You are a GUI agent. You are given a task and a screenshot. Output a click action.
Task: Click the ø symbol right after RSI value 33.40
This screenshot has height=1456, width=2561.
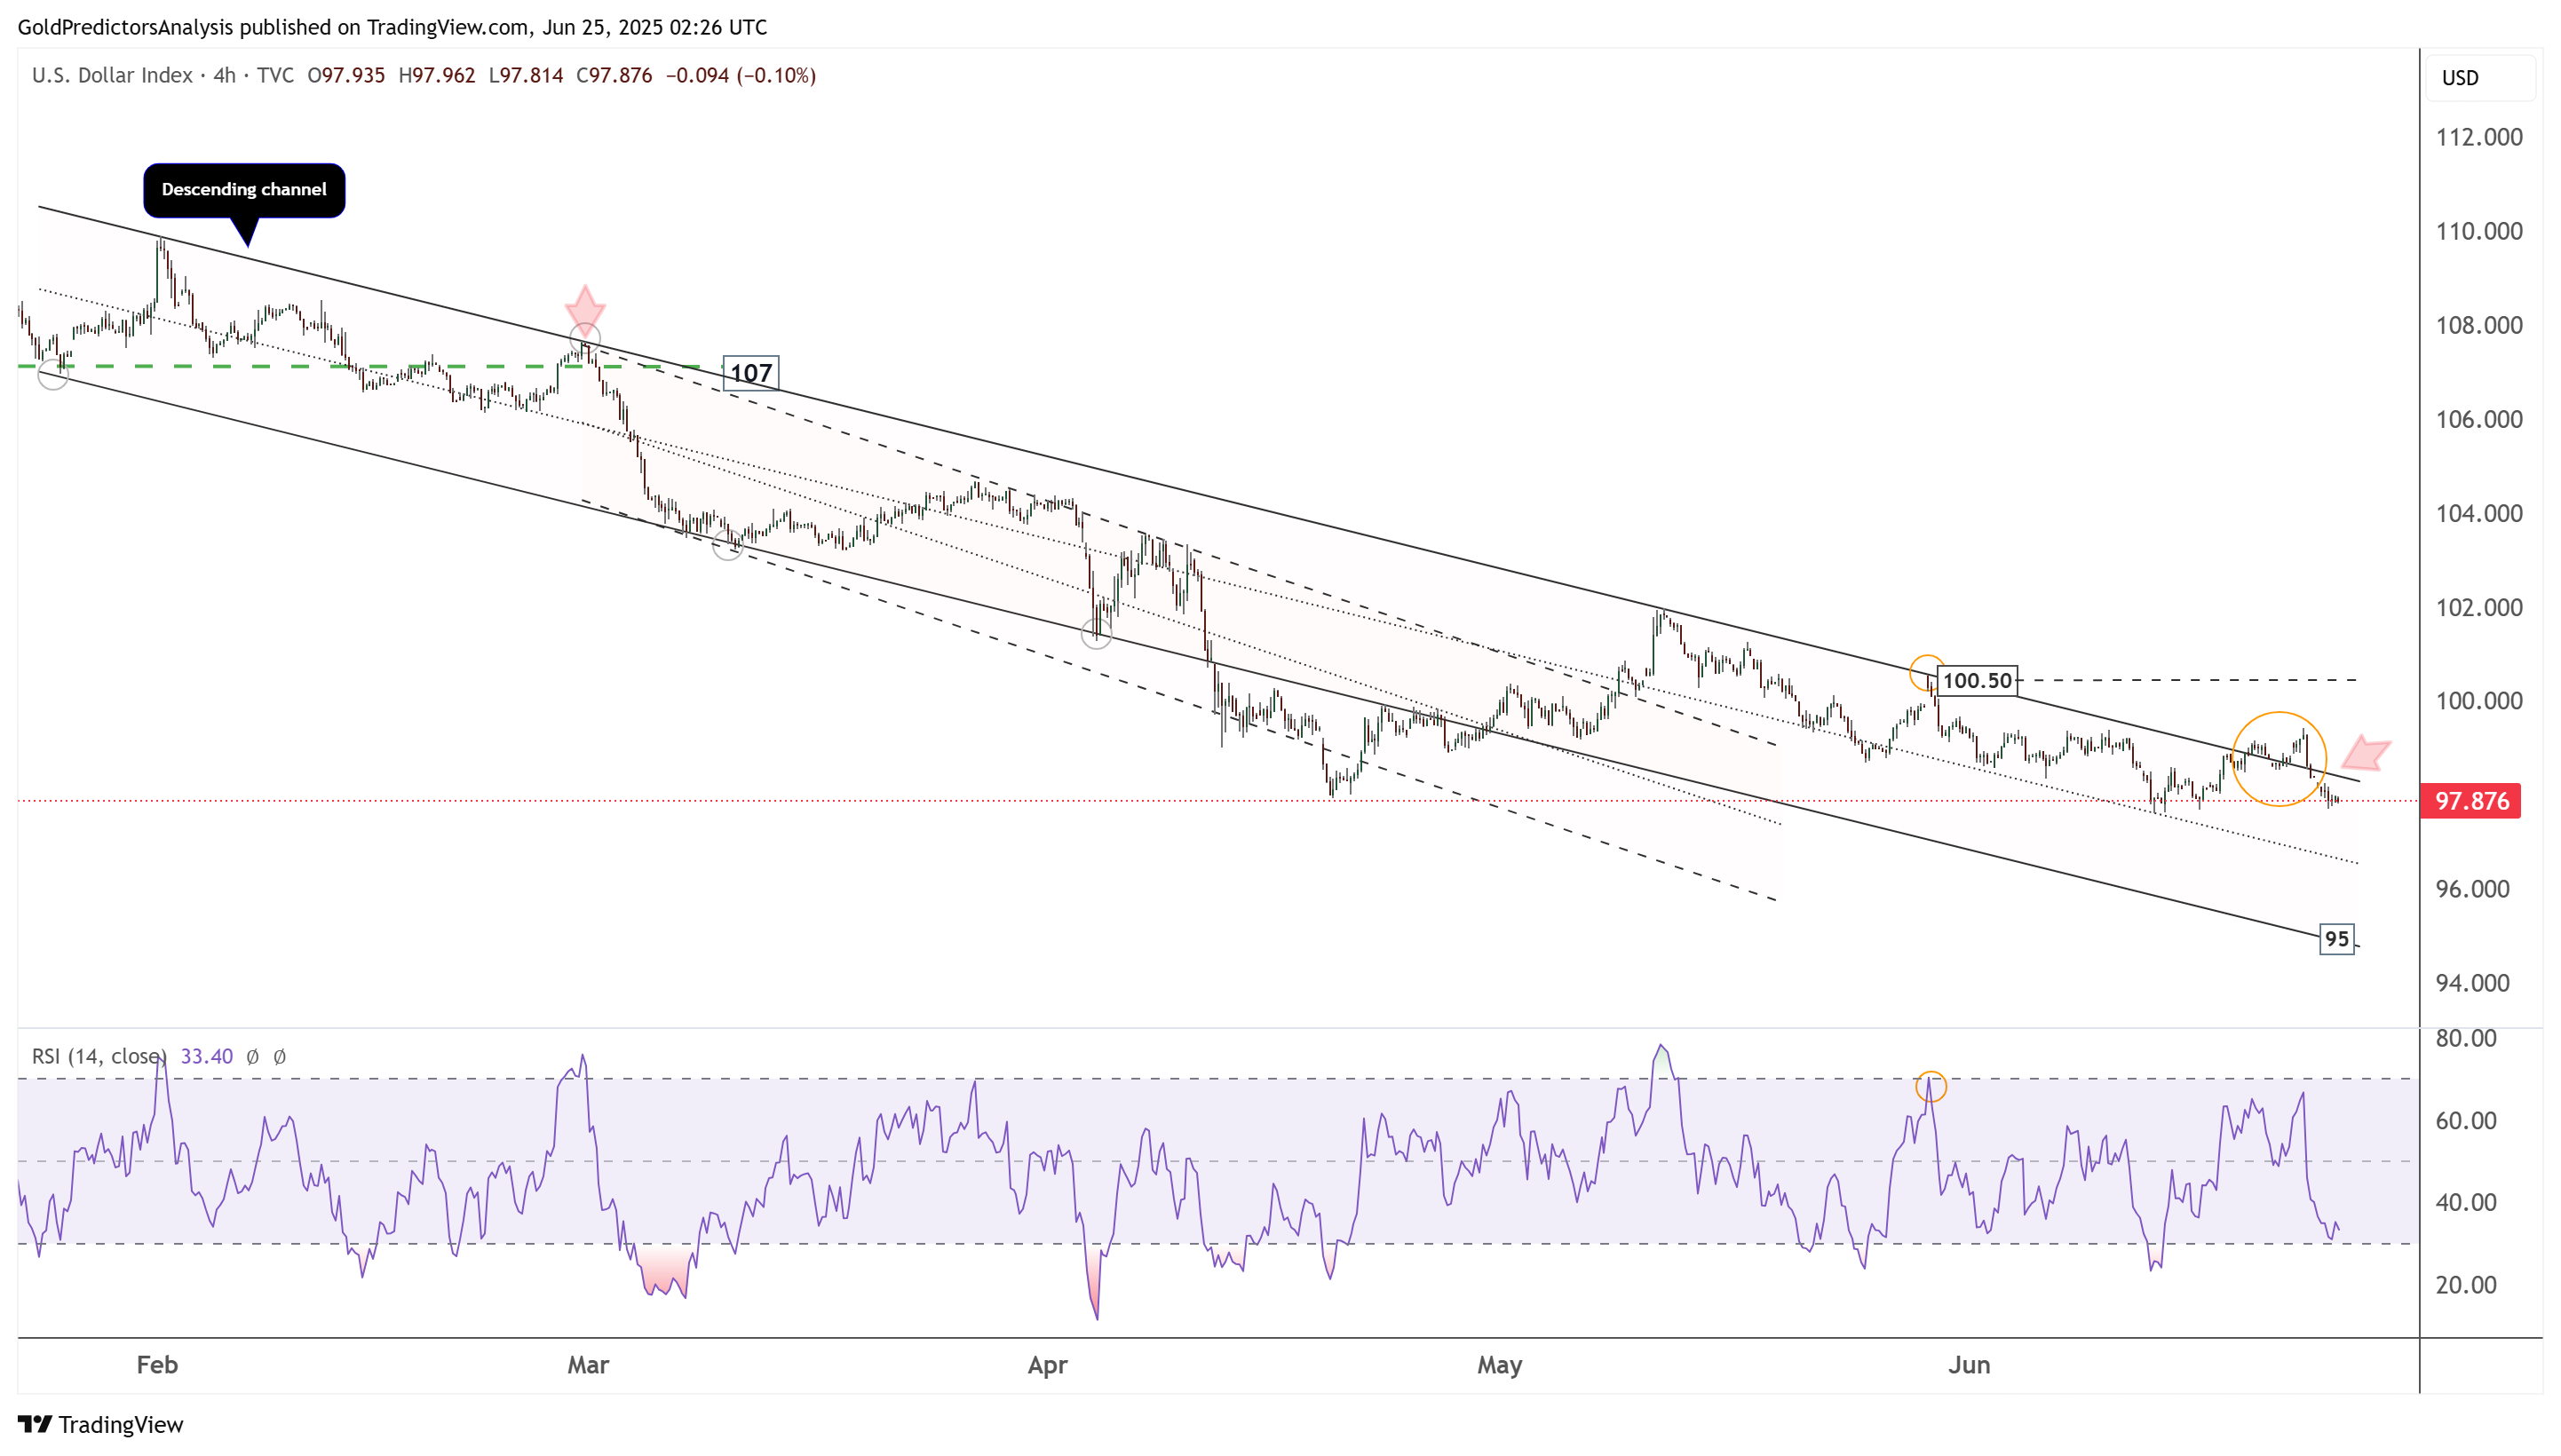(x=253, y=1056)
